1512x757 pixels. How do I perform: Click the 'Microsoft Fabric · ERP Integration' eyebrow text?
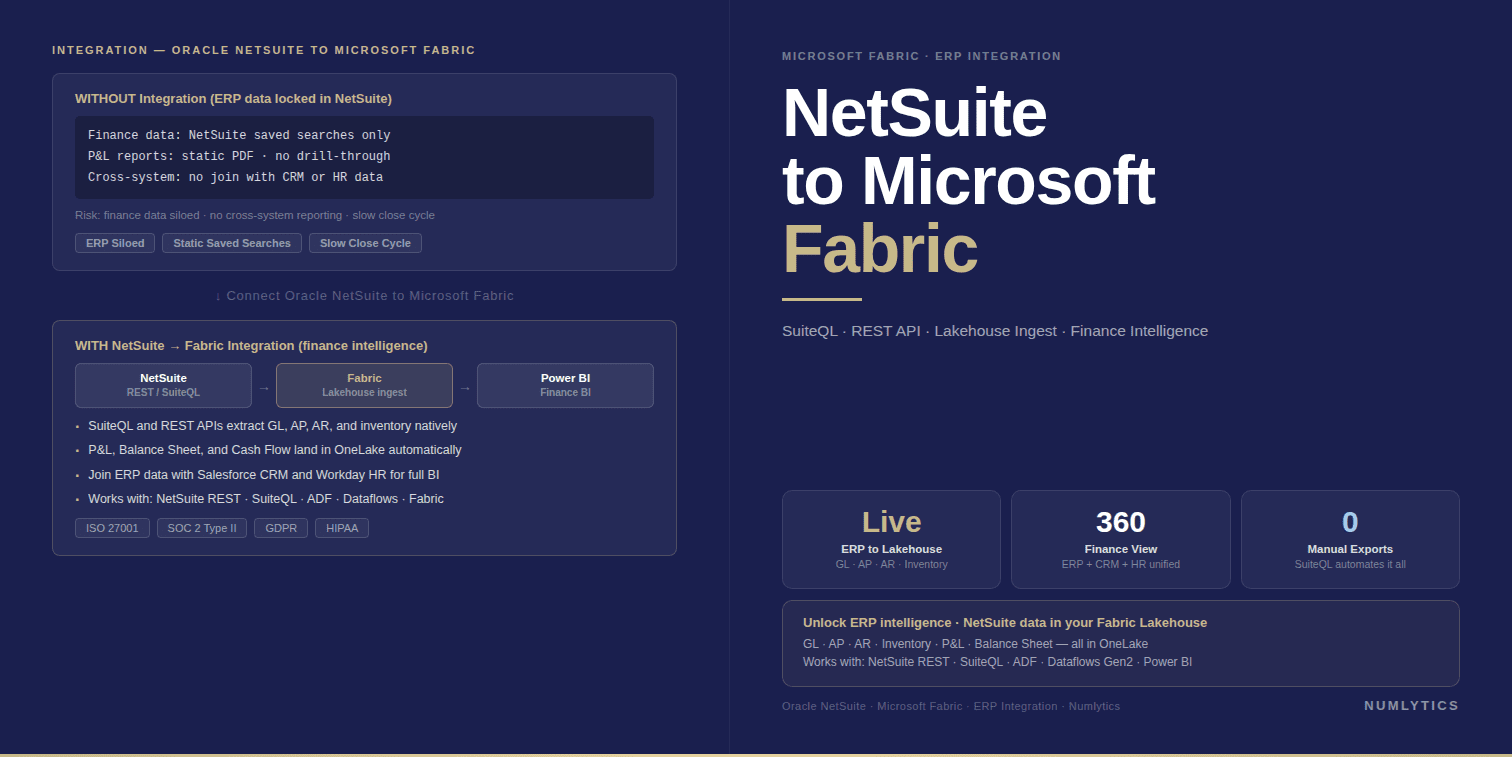click(x=921, y=56)
